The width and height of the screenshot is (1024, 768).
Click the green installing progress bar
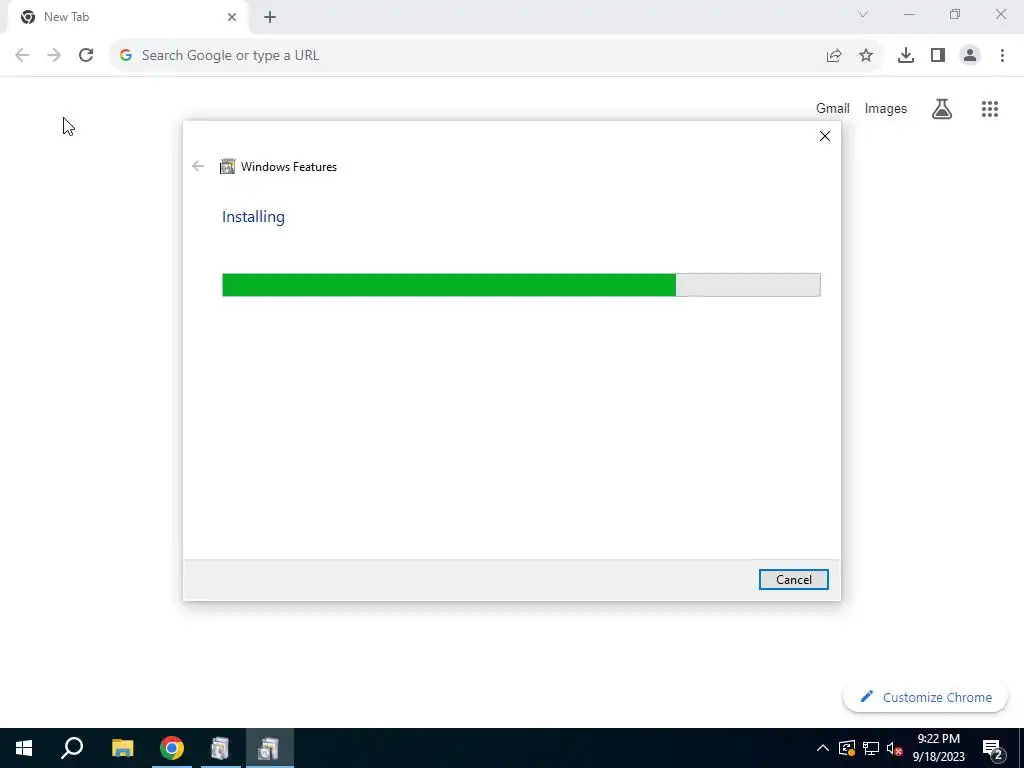click(521, 285)
